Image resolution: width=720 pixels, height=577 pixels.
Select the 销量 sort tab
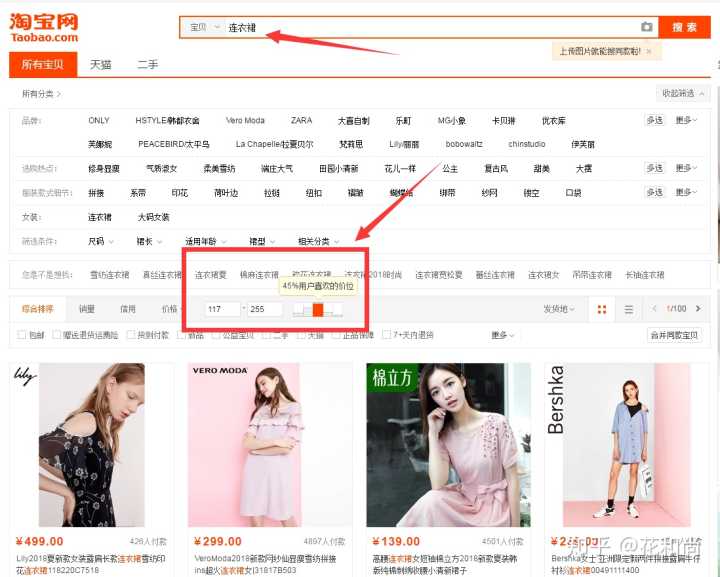(x=87, y=310)
